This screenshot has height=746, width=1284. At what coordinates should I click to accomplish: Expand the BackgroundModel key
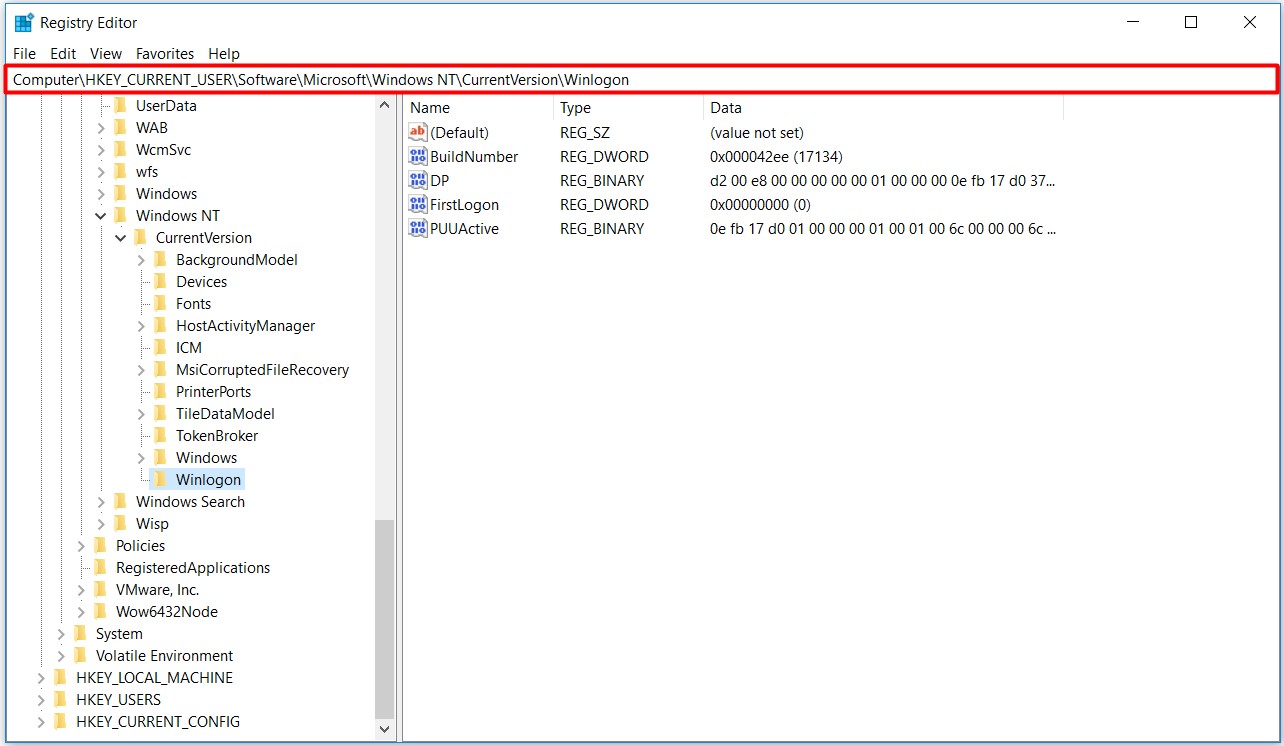[141, 259]
